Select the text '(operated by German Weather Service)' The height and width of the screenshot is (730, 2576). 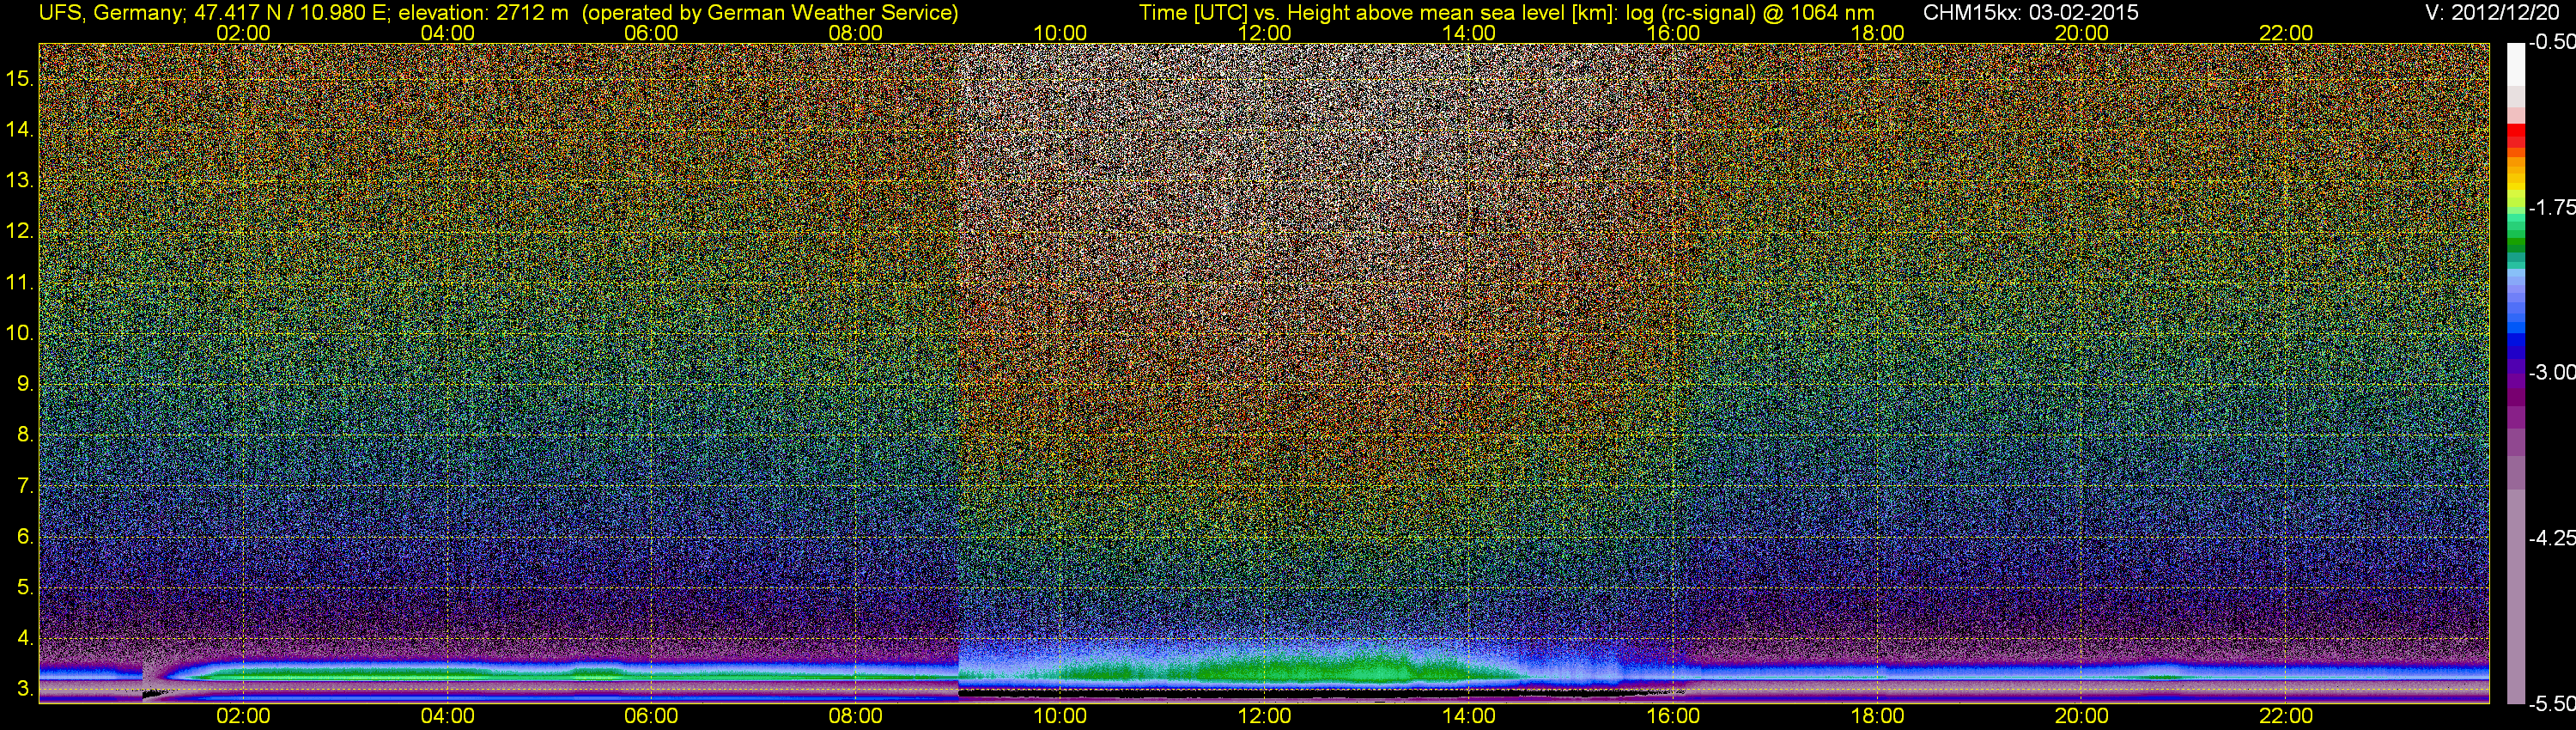[x=770, y=12]
